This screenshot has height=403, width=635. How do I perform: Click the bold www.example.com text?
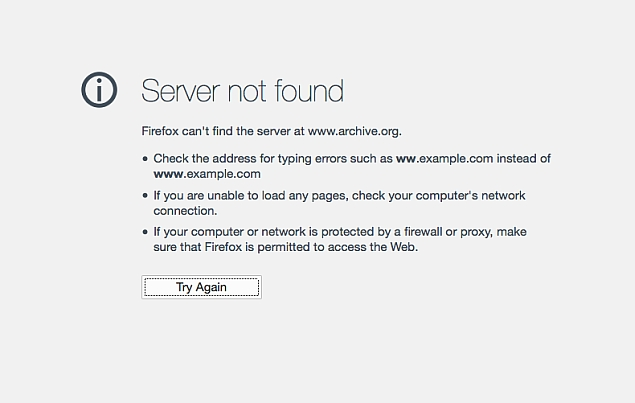[207, 174]
